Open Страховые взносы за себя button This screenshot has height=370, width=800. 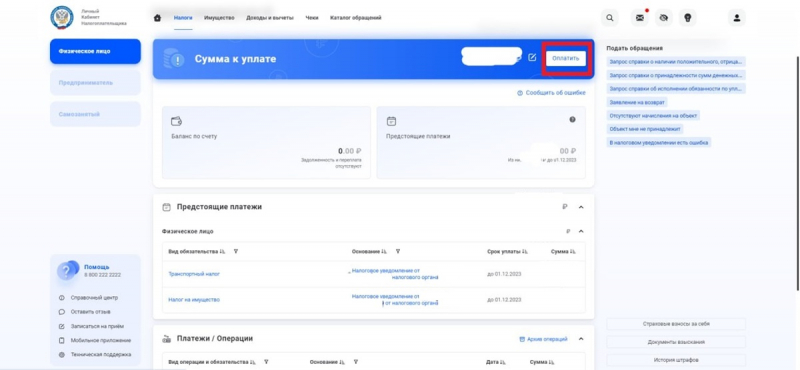coord(676,324)
